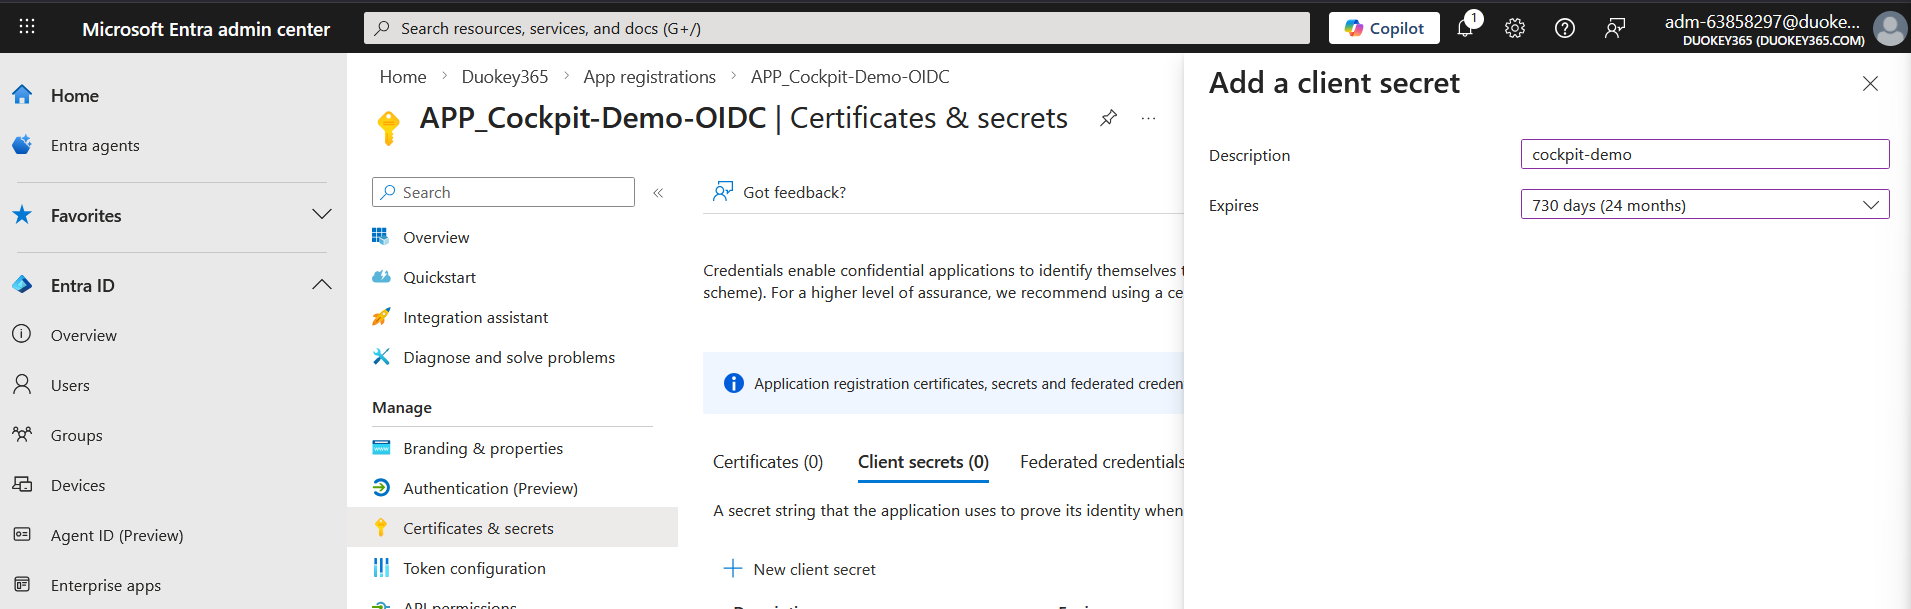Image resolution: width=1911 pixels, height=609 pixels.
Task: Open Entra agents in left navigation
Action: [x=95, y=146]
